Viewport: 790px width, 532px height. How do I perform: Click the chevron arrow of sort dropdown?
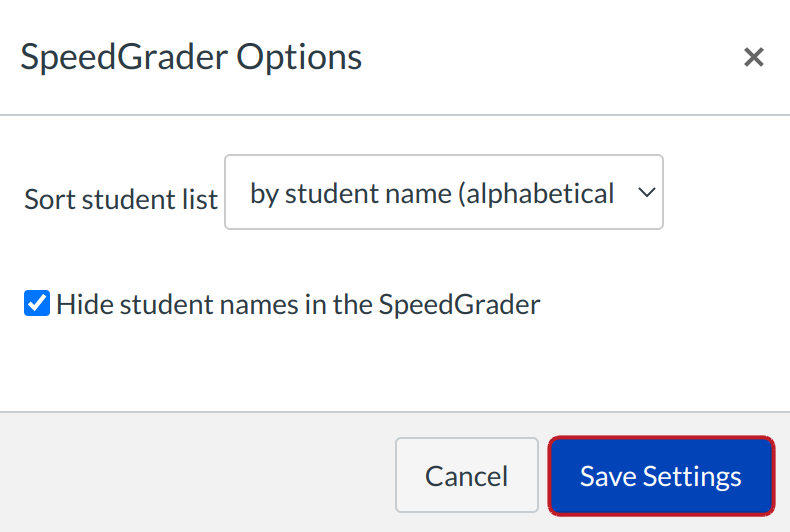[x=646, y=192]
